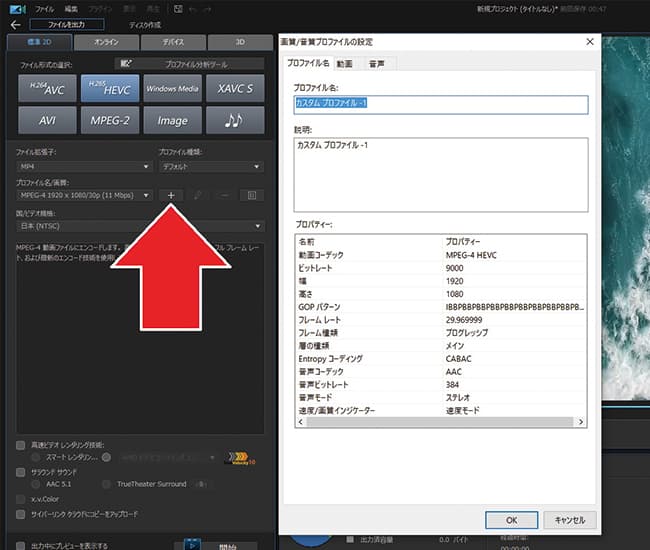Select the Image format

coord(172,120)
